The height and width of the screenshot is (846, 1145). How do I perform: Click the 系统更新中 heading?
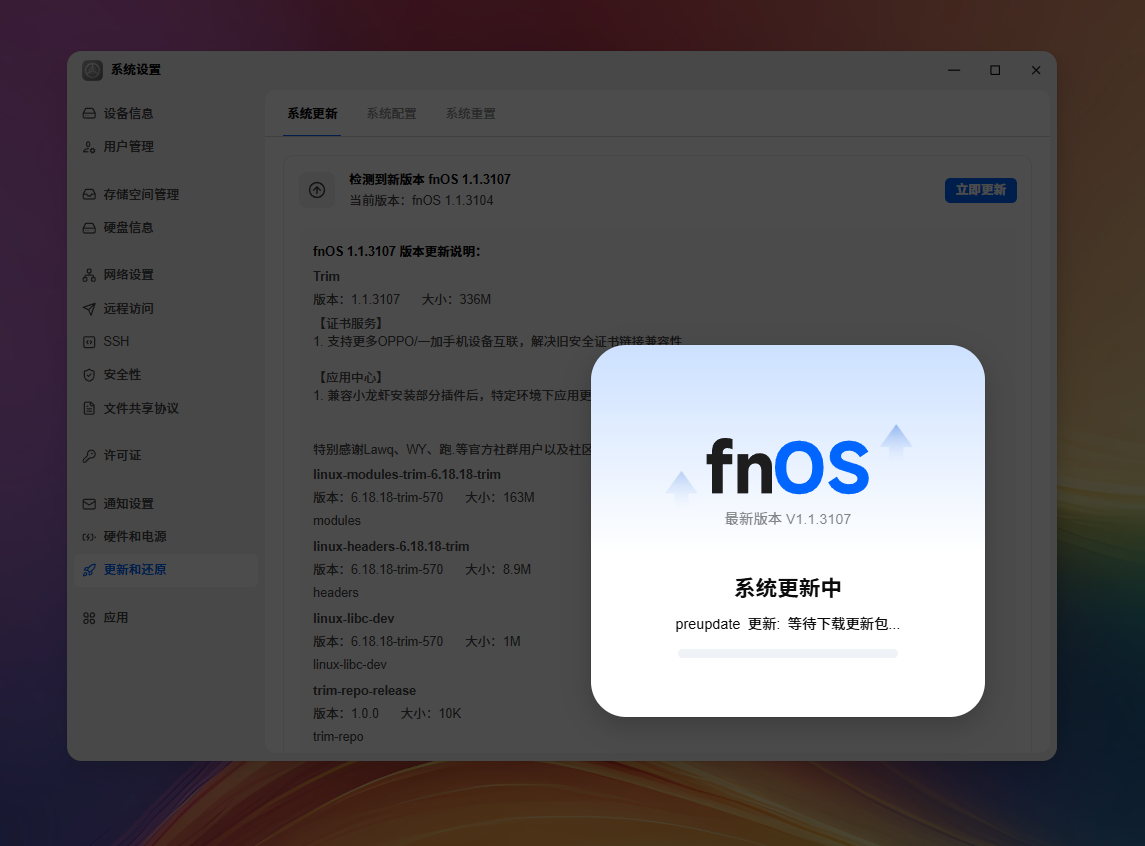pos(787,588)
